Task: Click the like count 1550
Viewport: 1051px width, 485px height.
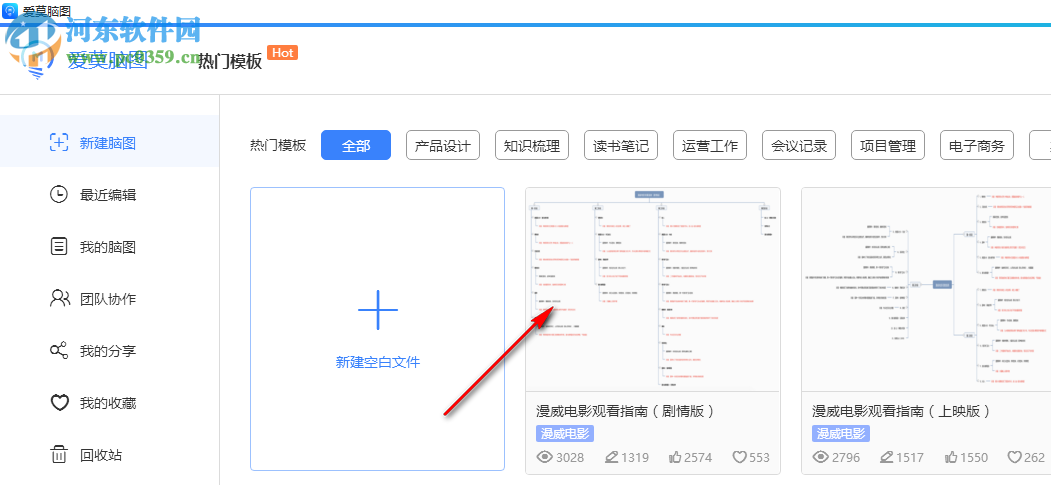Action: tap(975, 458)
